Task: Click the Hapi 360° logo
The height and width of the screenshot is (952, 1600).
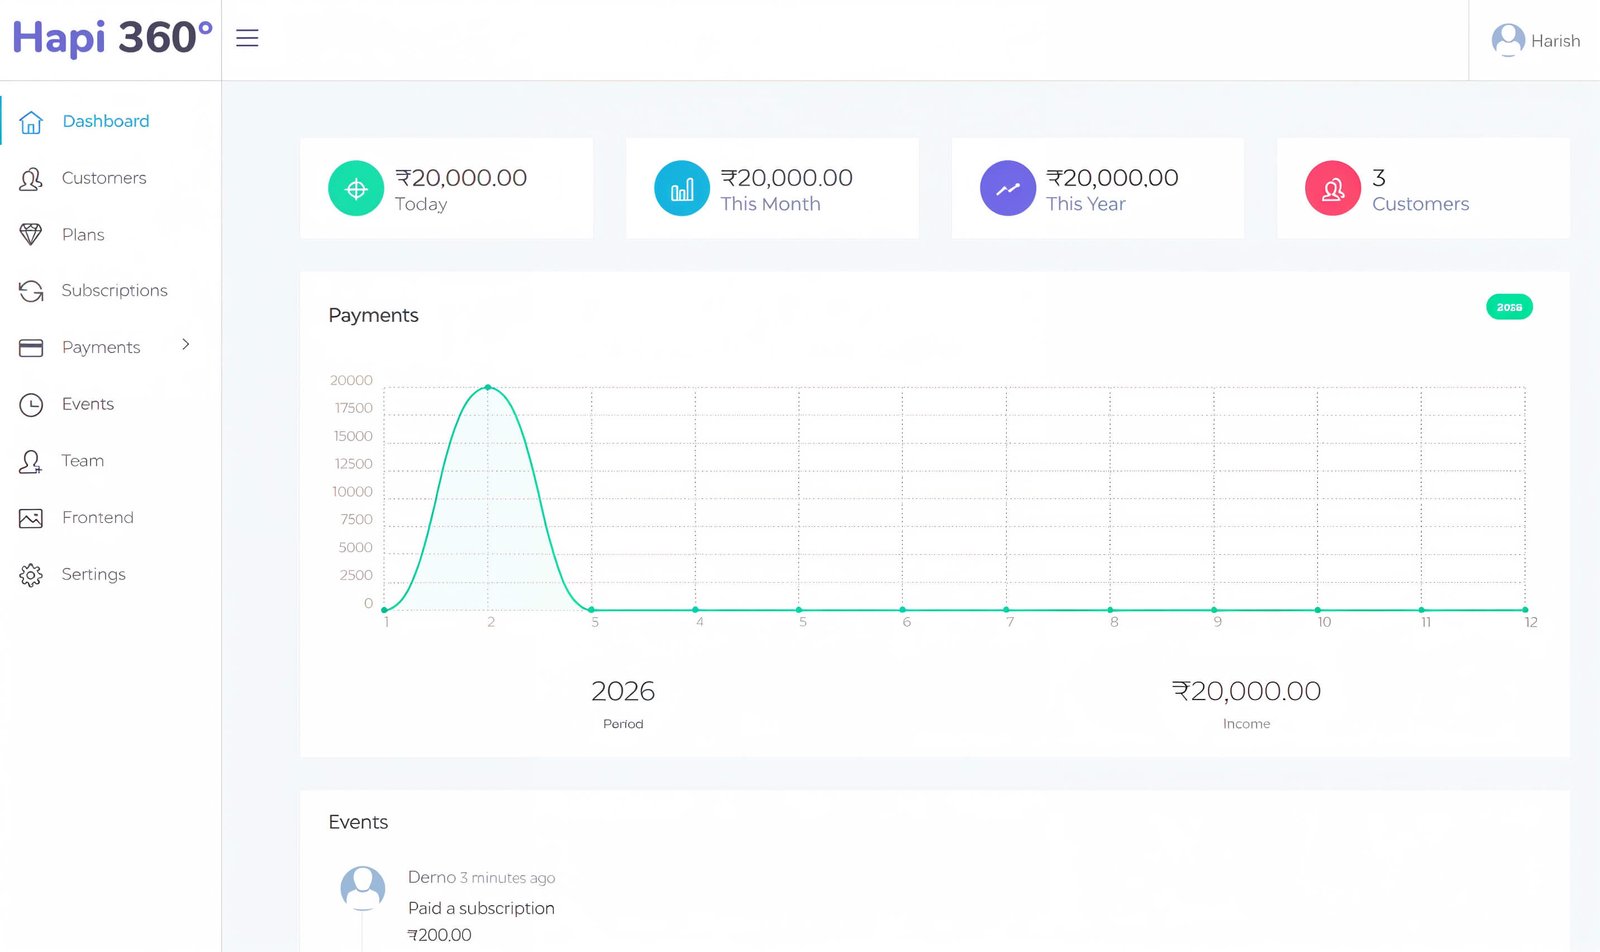Action: (110, 38)
